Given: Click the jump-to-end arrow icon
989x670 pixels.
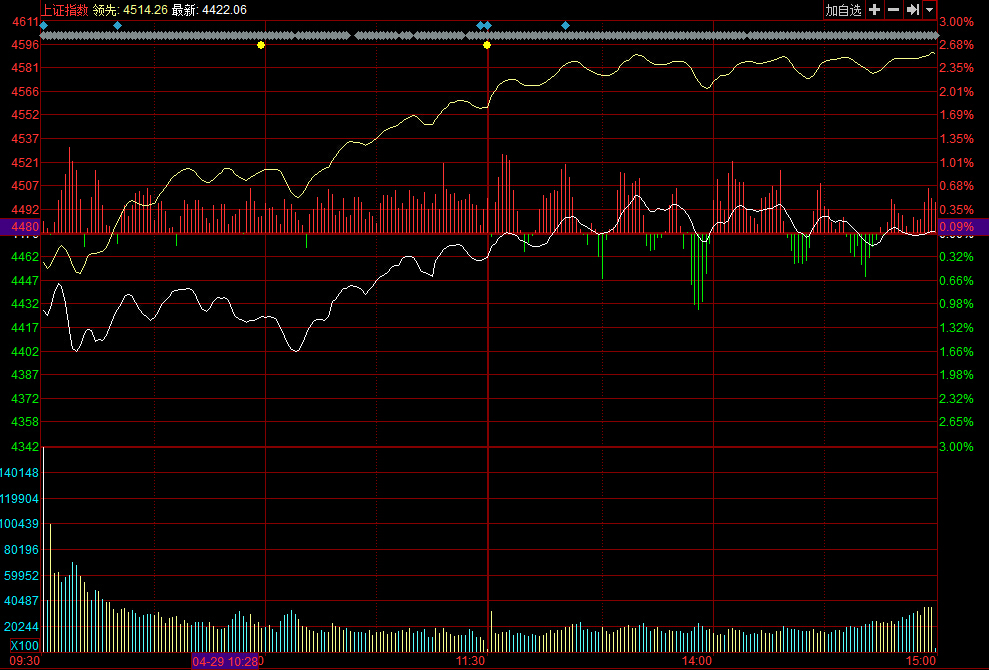Looking at the screenshot, I should 912,10.
